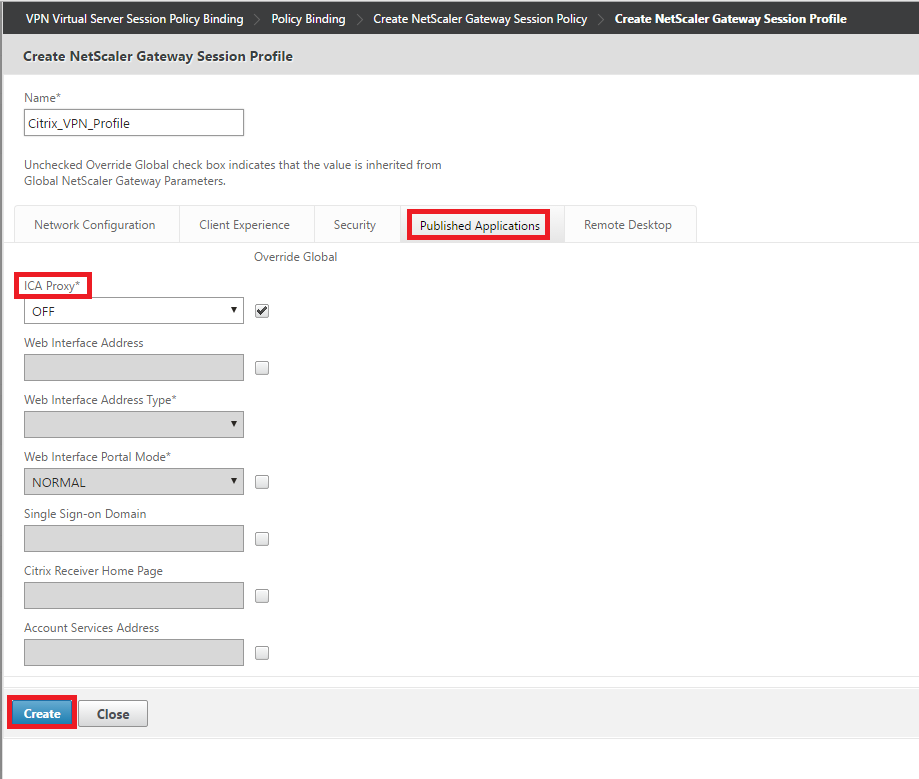
Task: Uncheck ICA Proxy Override Global checkbox
Action: coord(262,311)
